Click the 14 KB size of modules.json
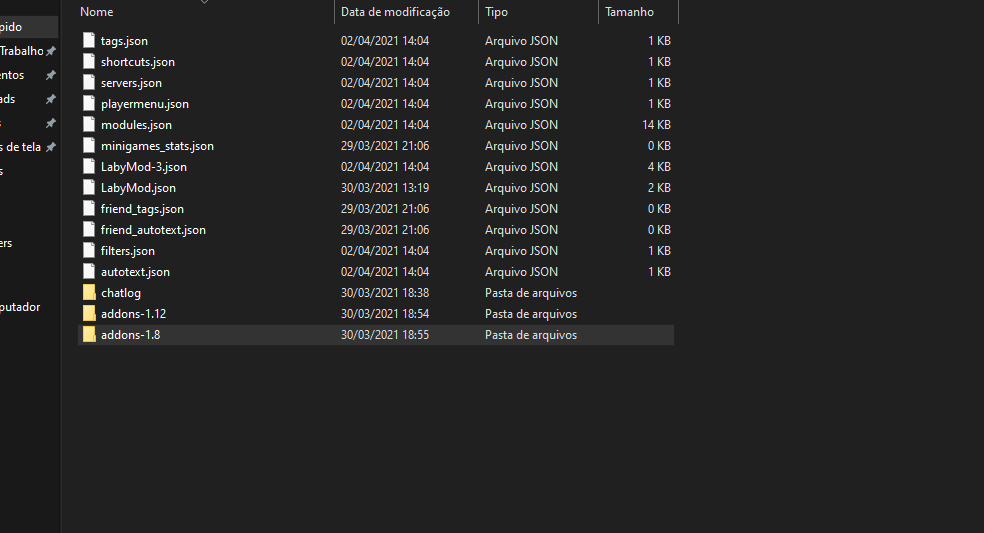 [656, 125]
